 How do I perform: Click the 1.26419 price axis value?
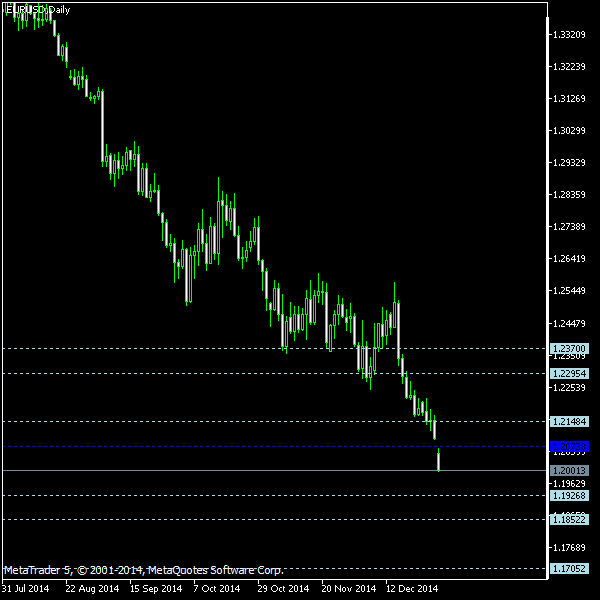569,259
